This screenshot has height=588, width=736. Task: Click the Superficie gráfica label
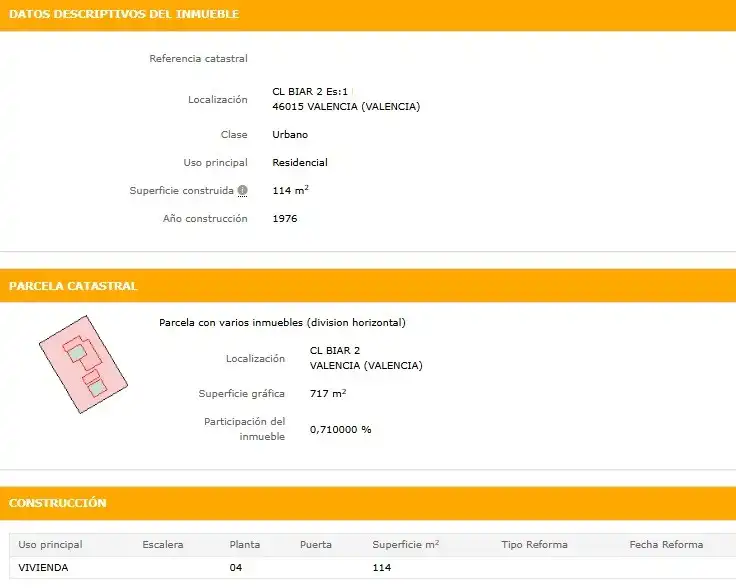pos(241,394)
